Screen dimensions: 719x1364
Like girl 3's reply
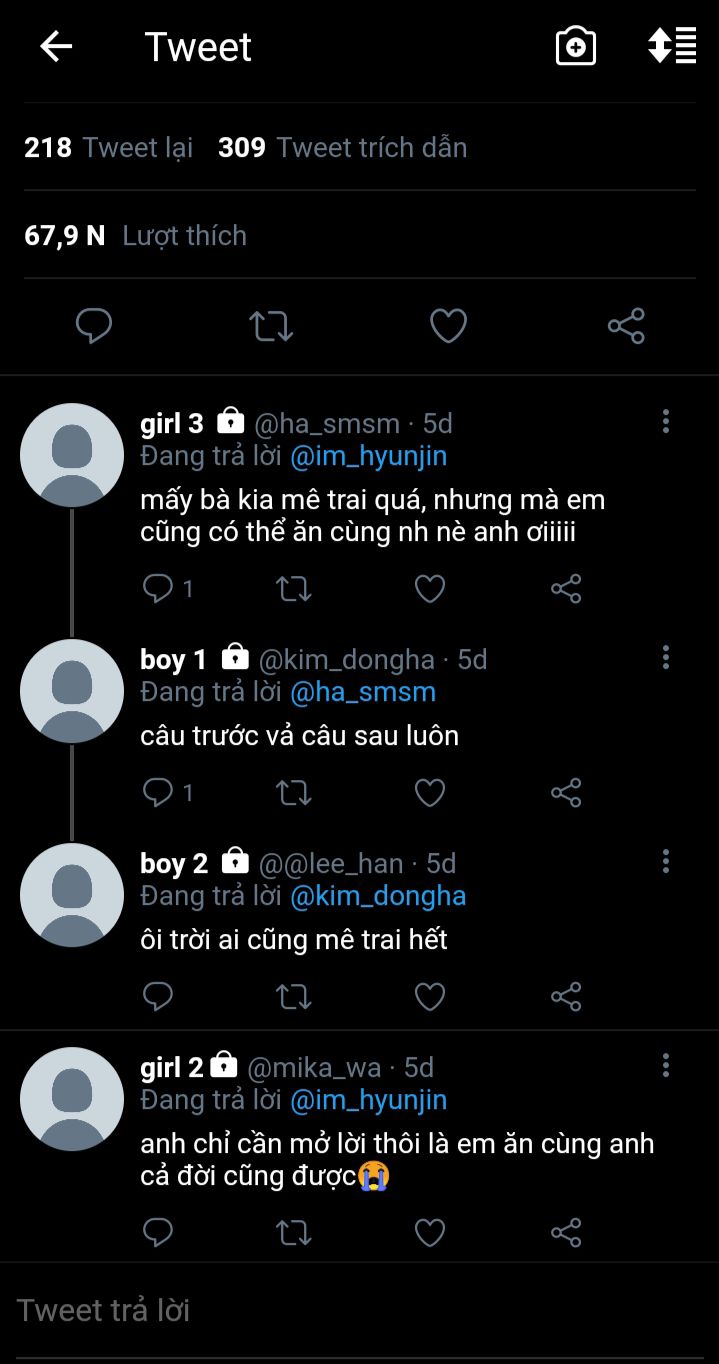click(430, 589)
